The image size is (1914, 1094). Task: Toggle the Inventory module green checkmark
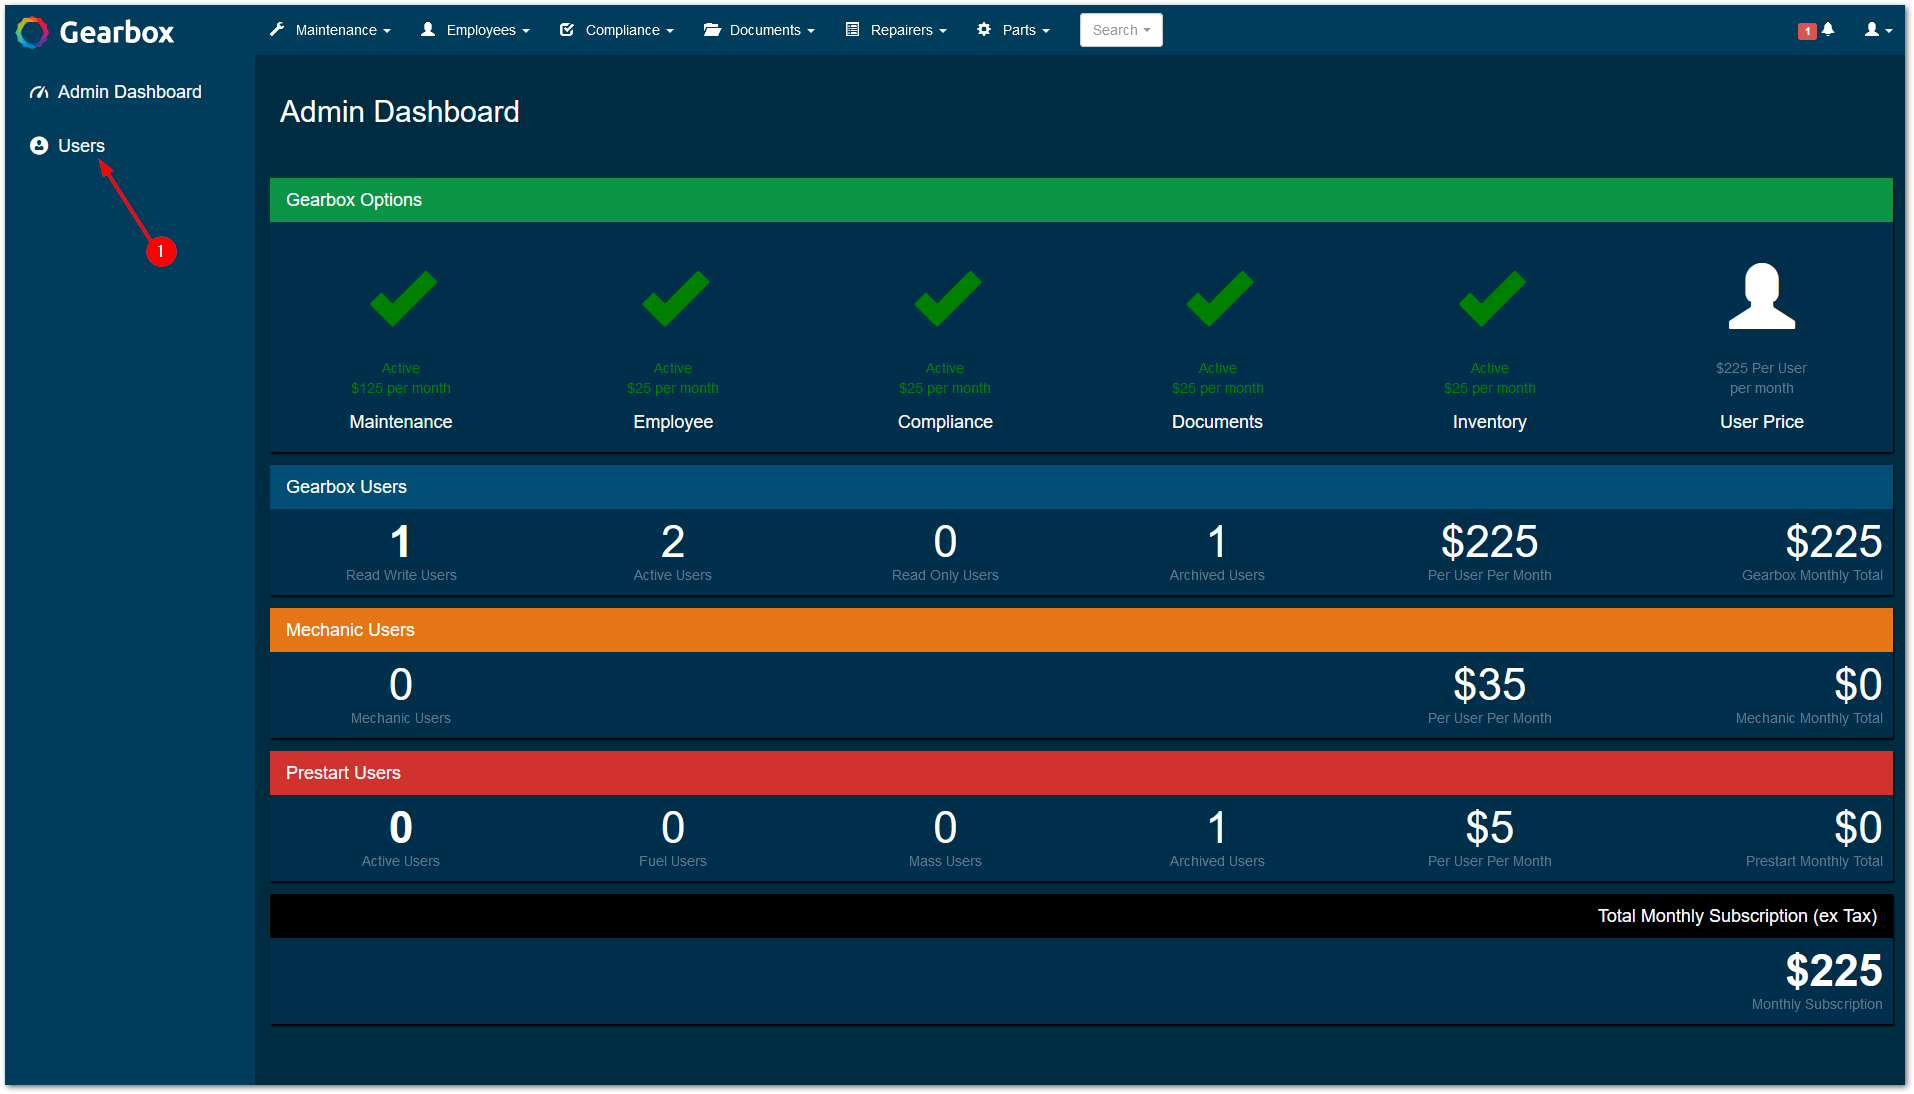click(x=1490, y=299)
